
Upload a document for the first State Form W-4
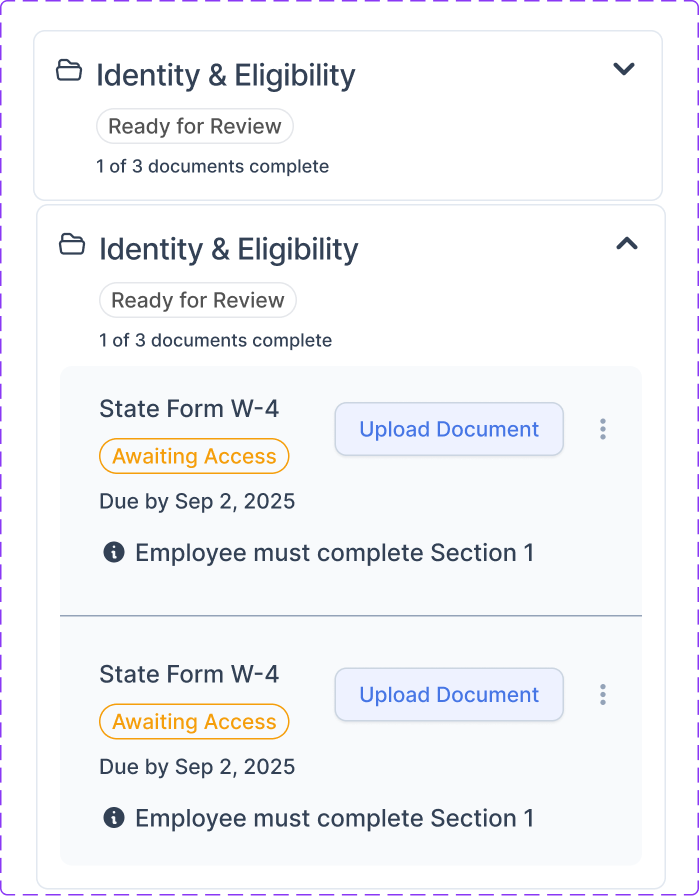[x=449, y=429]
